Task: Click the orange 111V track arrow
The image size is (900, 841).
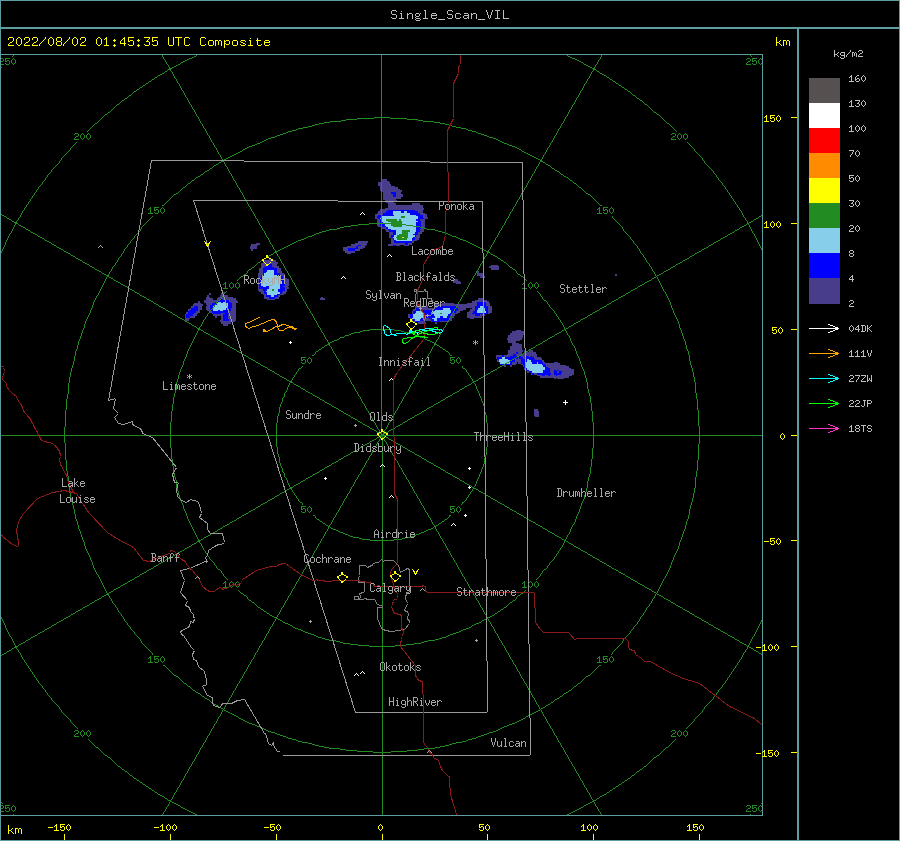Action: [x=824, y=354]
